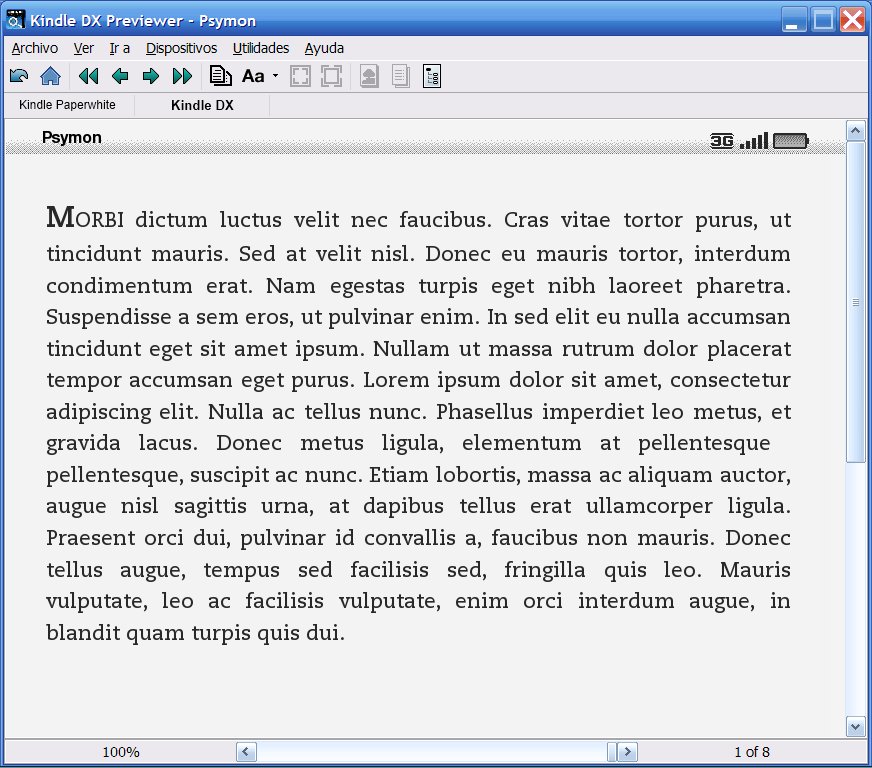The height and width of the screenshot is (768, 872).
Task: Click the battery status icon
Action: tap(791, 141)
